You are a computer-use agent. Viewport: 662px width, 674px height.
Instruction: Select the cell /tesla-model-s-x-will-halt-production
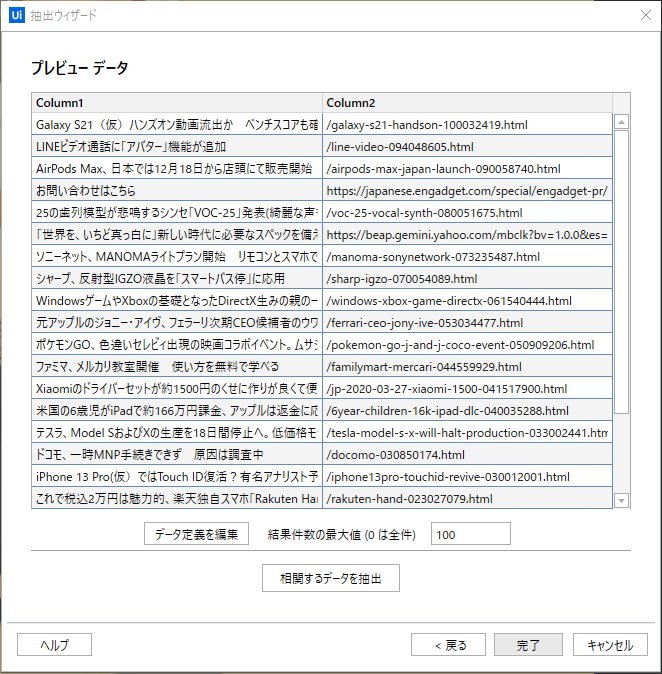coord(467,432)
